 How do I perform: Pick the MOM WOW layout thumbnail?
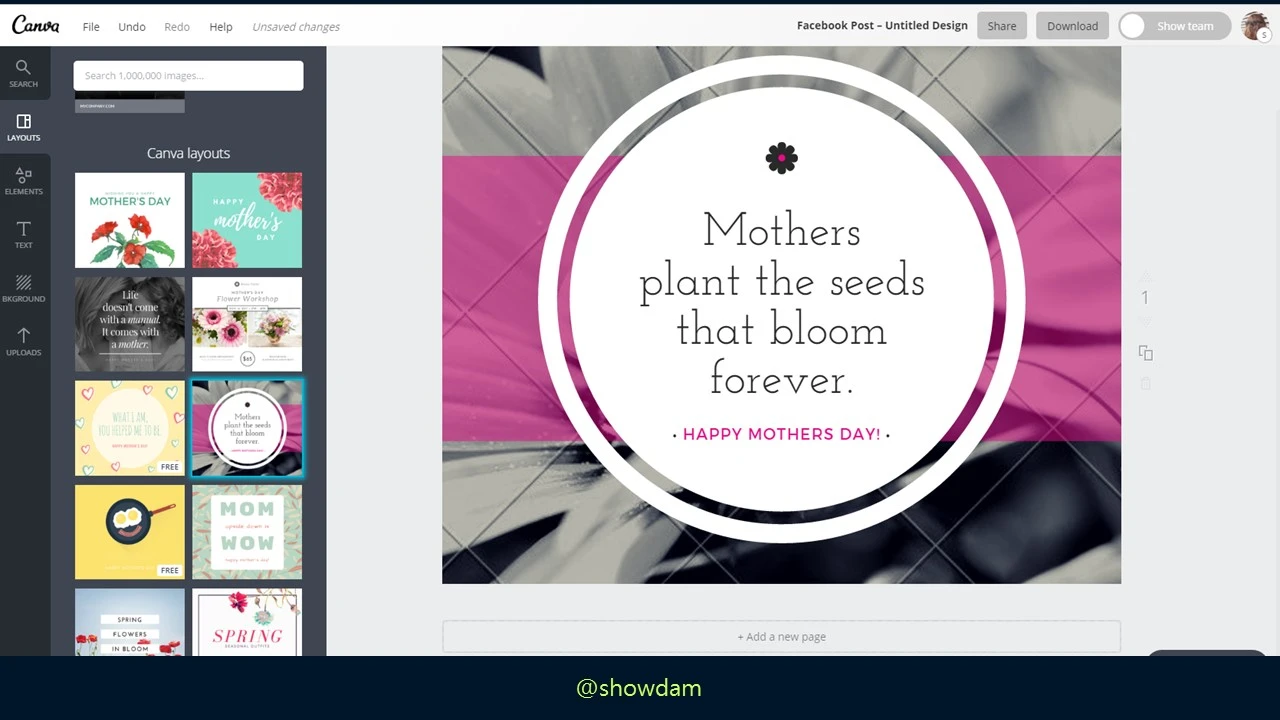tap(247, 532)
